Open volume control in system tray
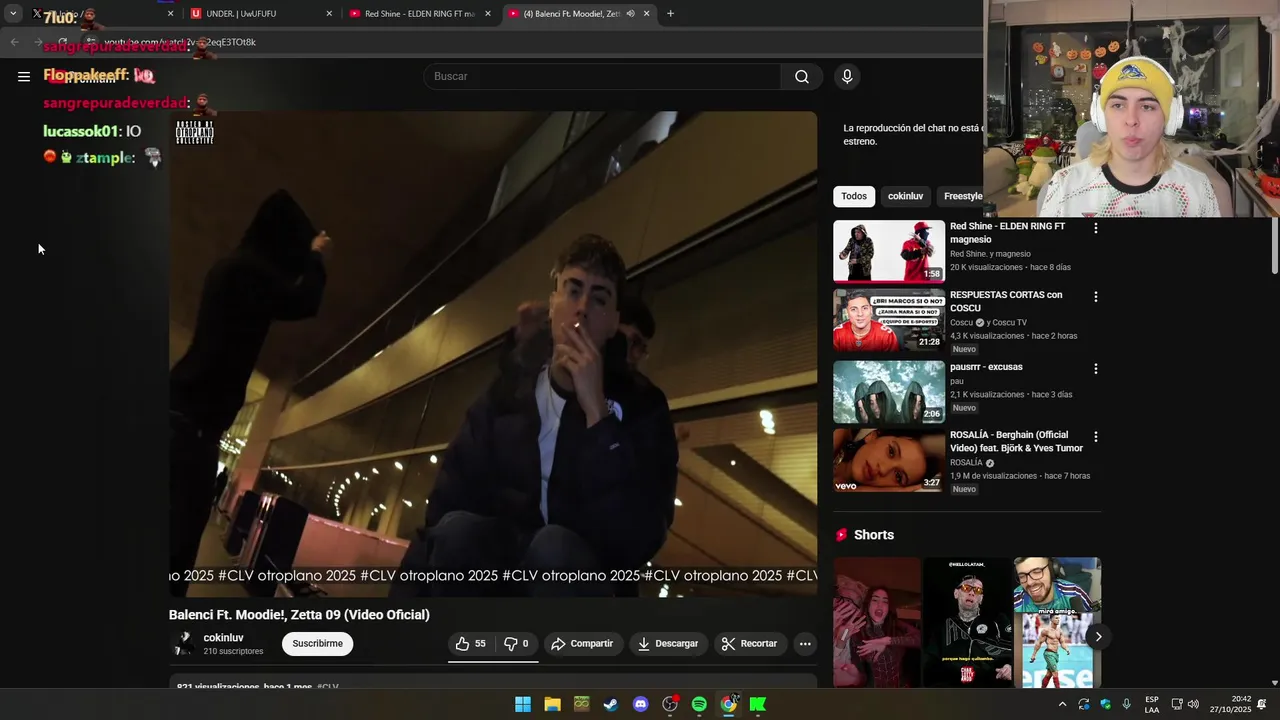The image size is (1280, 720). tap(1194, 704)
